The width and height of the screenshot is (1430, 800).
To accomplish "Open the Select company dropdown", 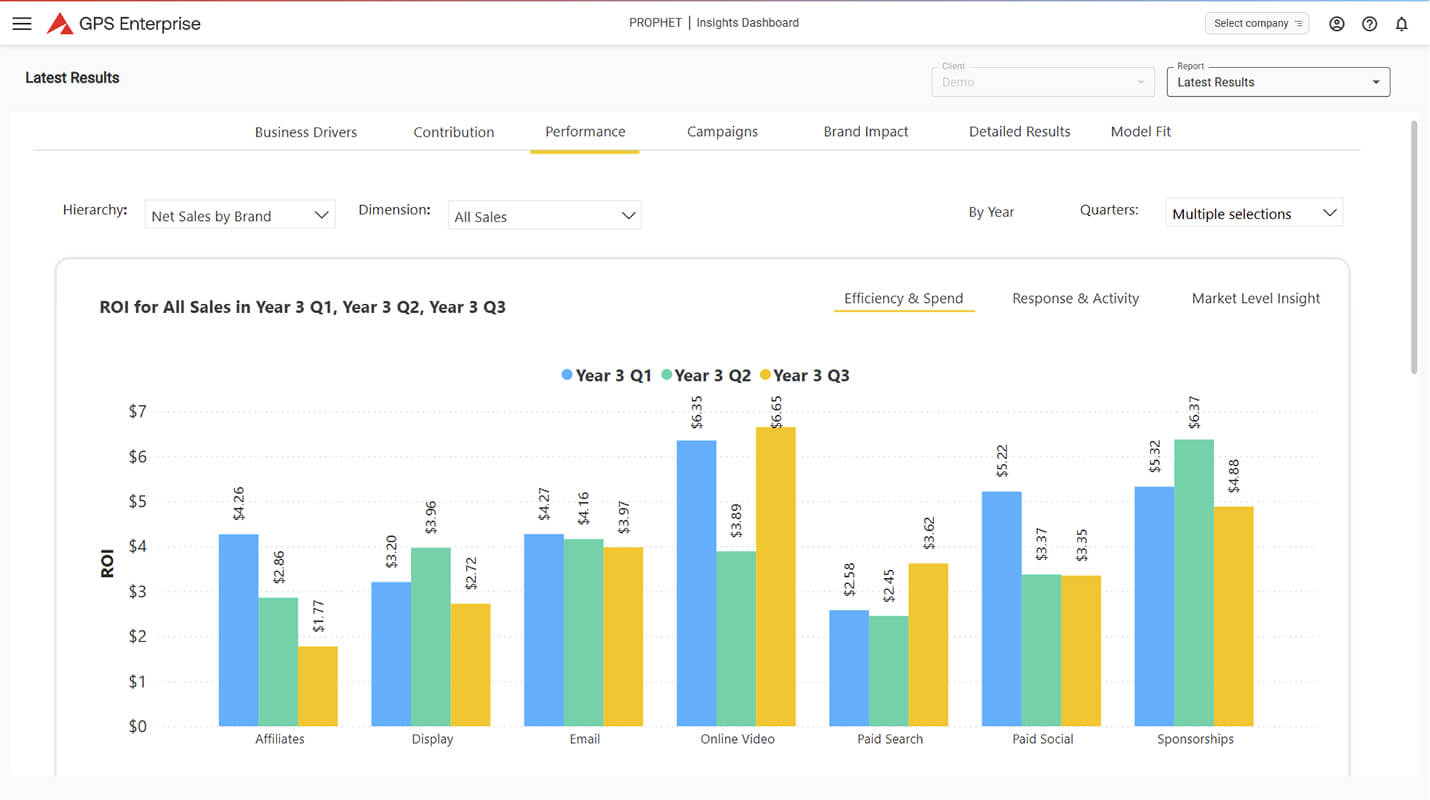I will tap(1257, 23).
